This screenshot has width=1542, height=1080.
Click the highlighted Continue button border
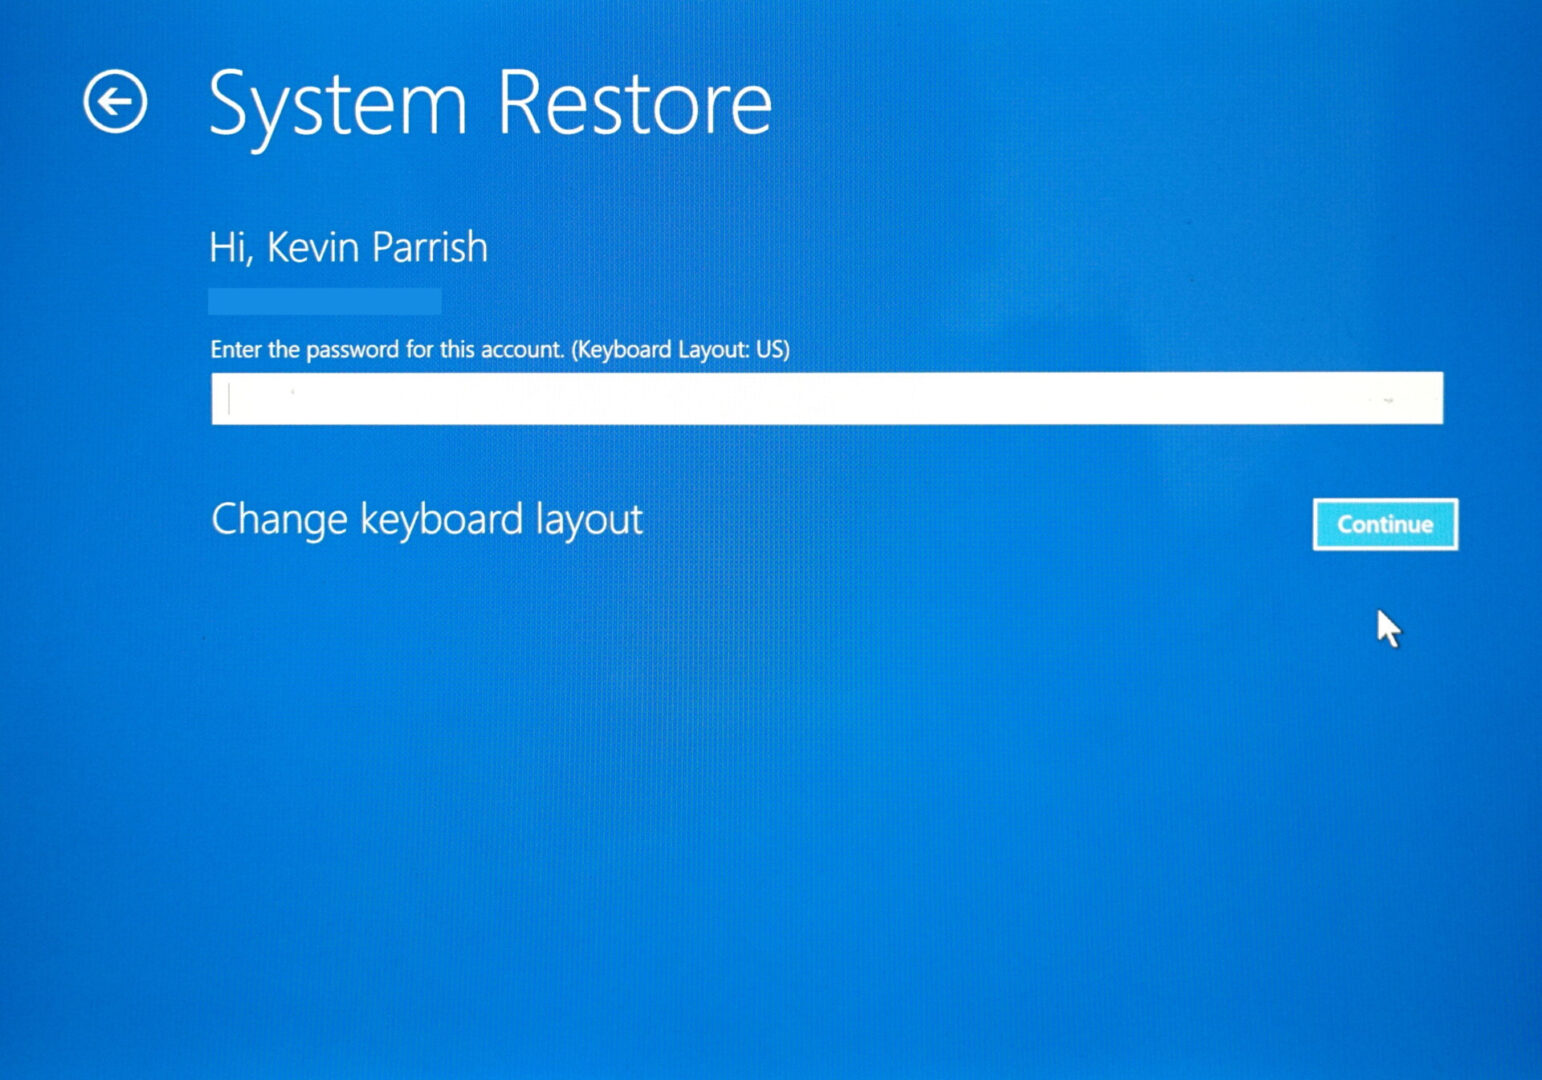click(1385, 524)
